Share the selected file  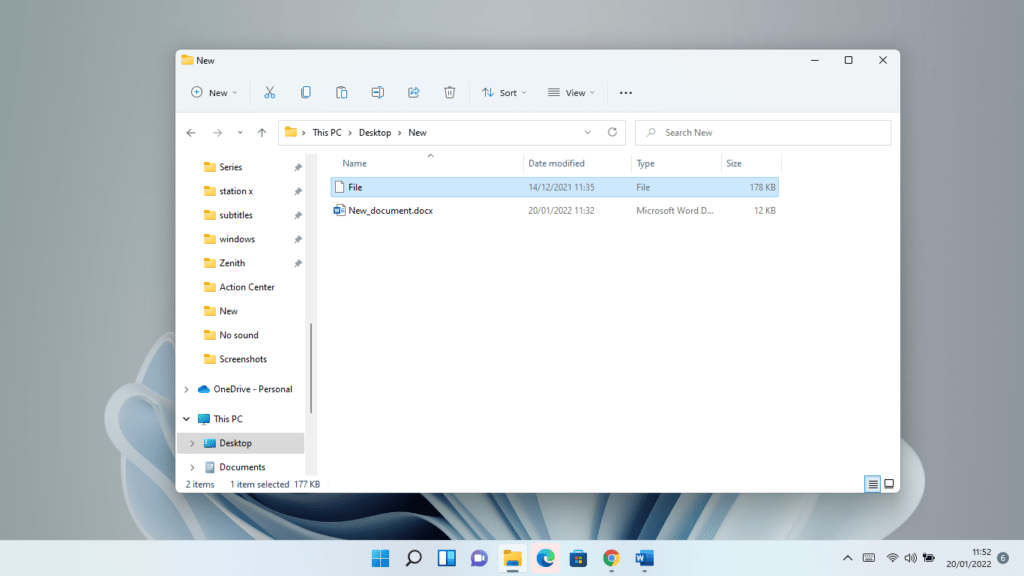click(413, 92)
